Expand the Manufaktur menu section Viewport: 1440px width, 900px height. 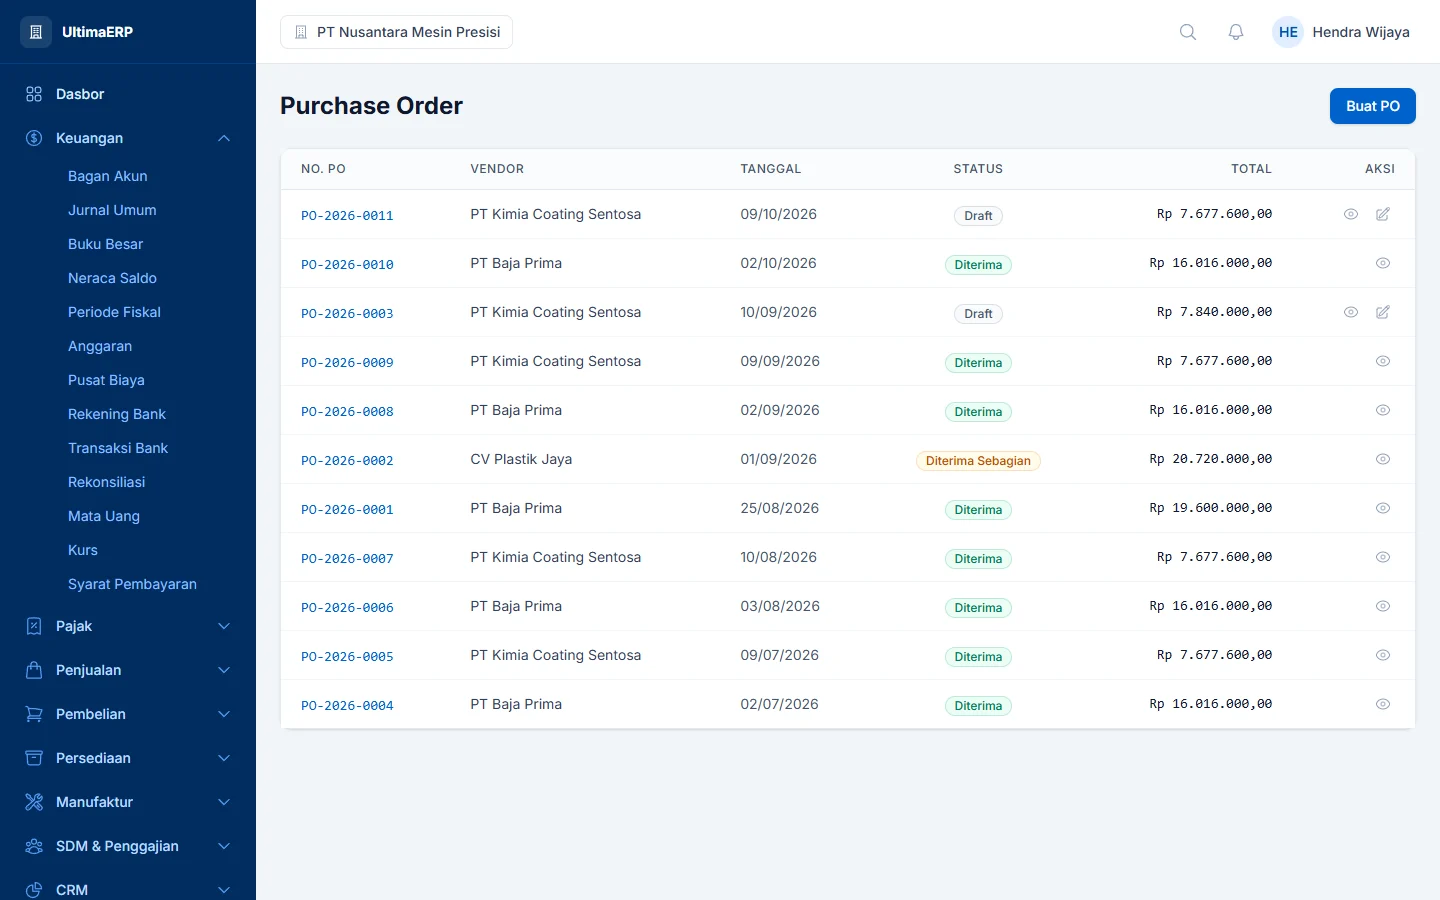coord(128,802)
